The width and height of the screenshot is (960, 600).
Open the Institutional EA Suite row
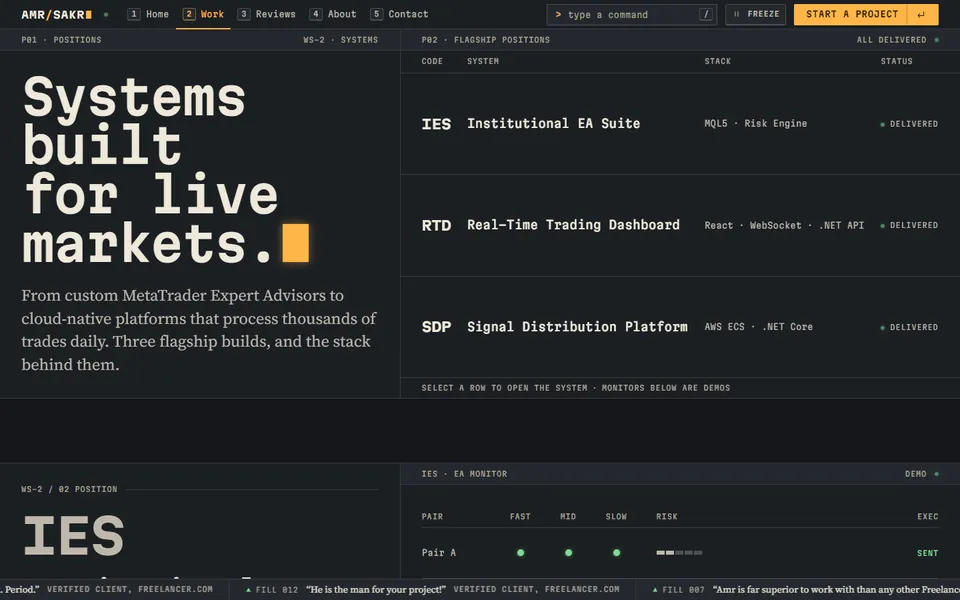coord(680,124)
